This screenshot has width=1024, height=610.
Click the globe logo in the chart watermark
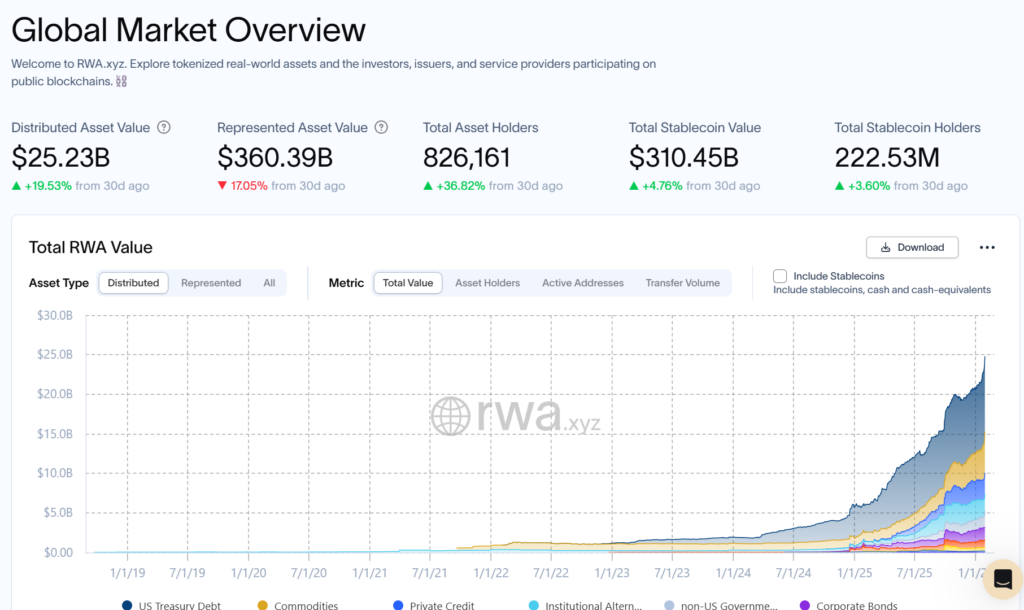(x=450, y=417)
